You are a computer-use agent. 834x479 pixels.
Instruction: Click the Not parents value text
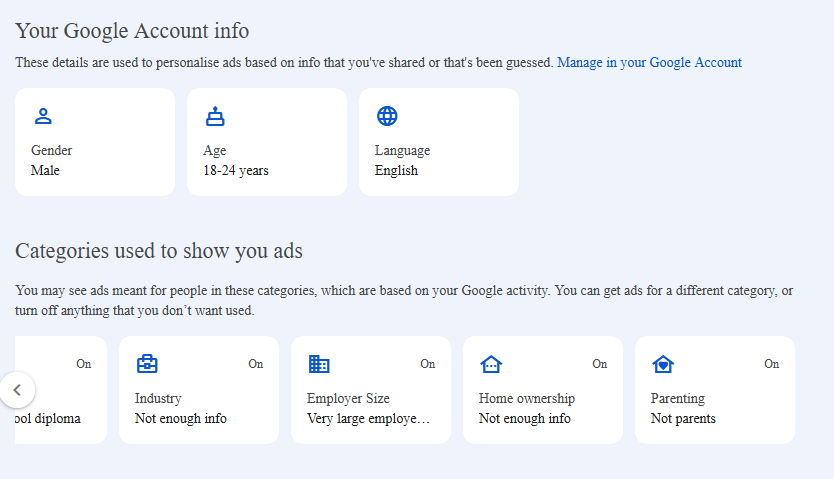coord(683,419)
